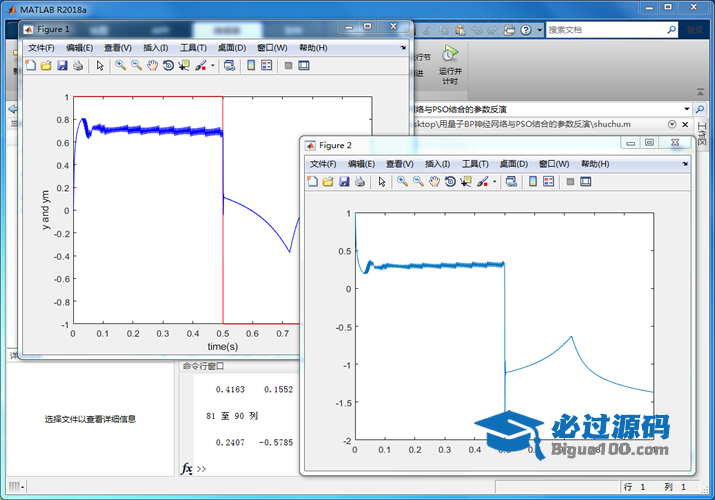Activate Zoom Out tool in Figure 2

click(418, 182)
